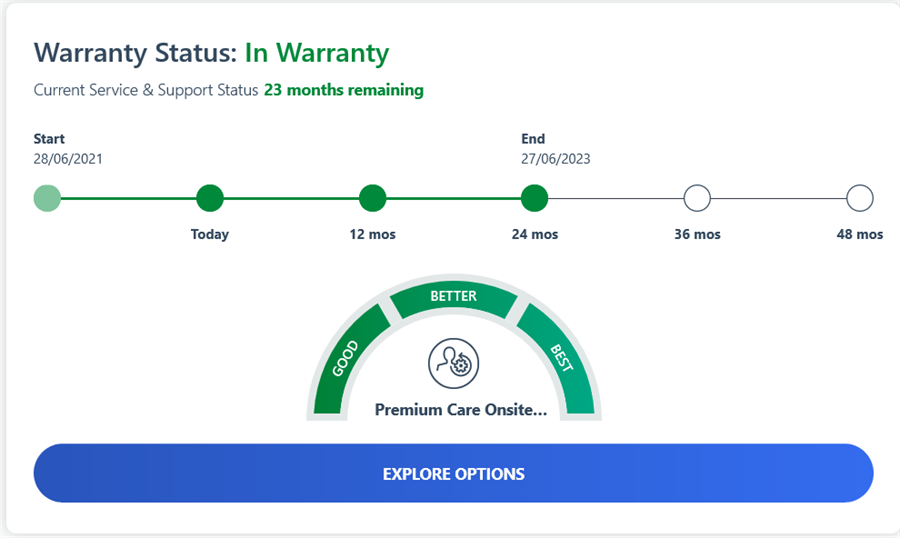Click the 23 months remaining text
This screenshot has width=900, height=538.
pos(344,90)
